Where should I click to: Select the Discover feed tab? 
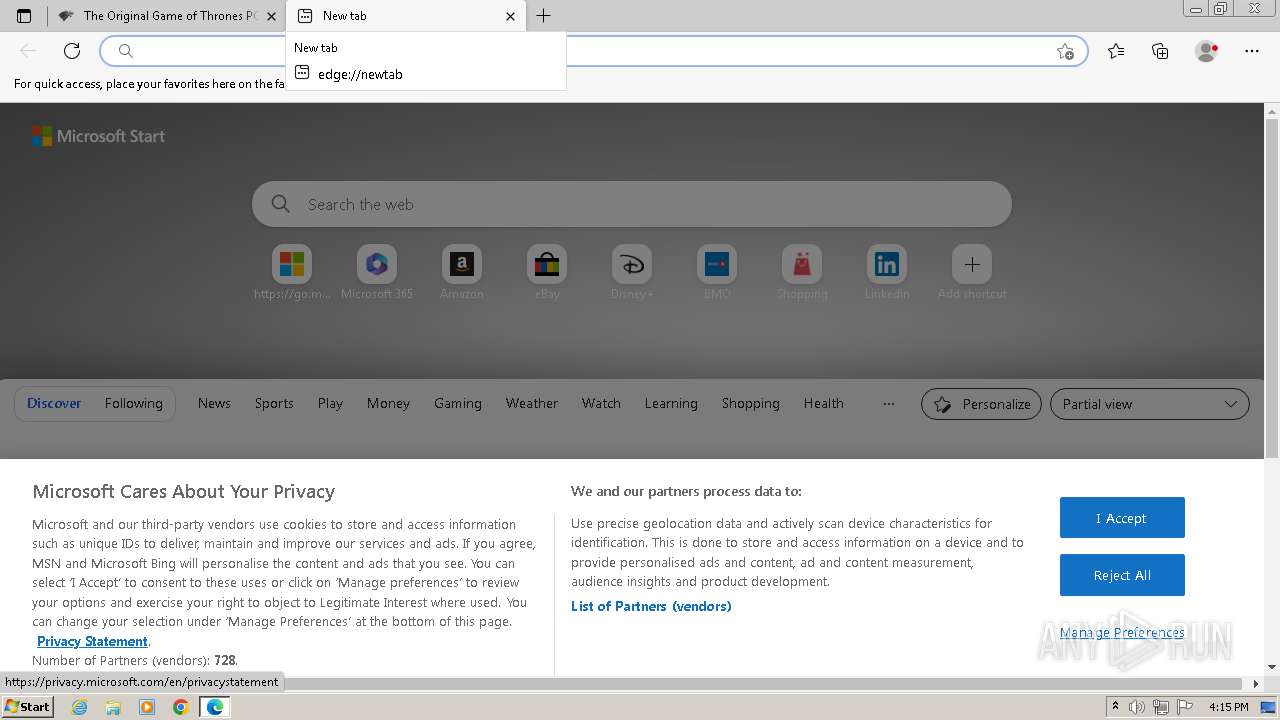(54, 403)
